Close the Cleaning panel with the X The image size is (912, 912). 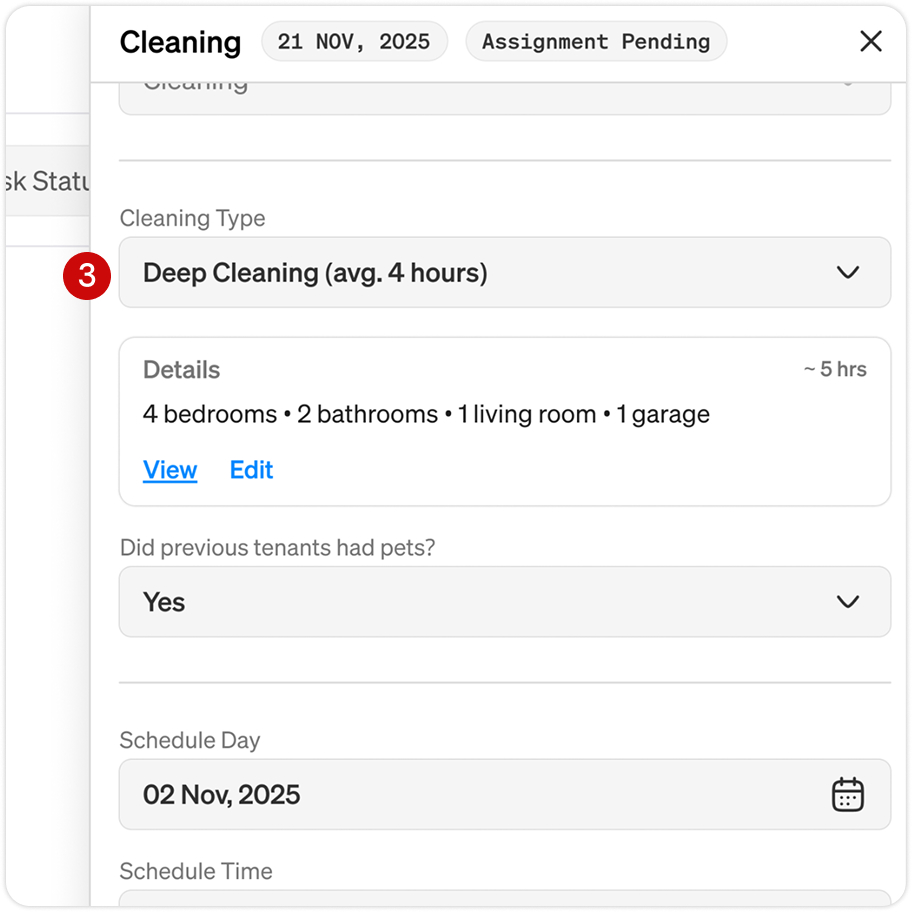coord(870,41)
